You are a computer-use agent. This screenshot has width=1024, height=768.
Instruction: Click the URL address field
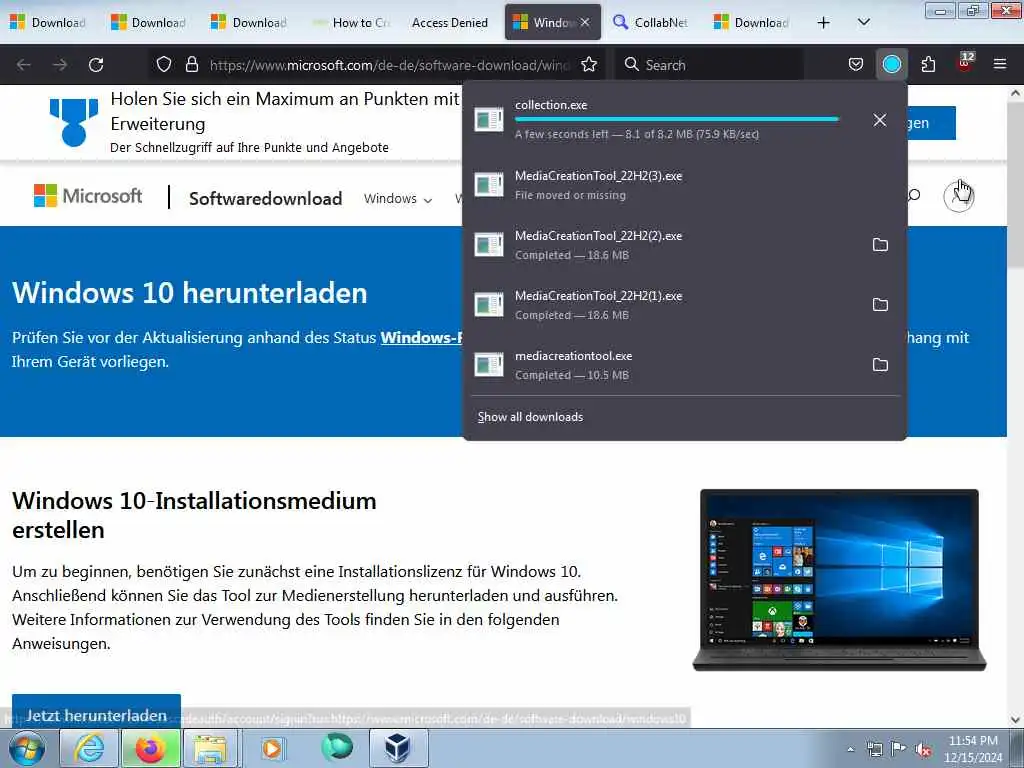coord(389,65)
